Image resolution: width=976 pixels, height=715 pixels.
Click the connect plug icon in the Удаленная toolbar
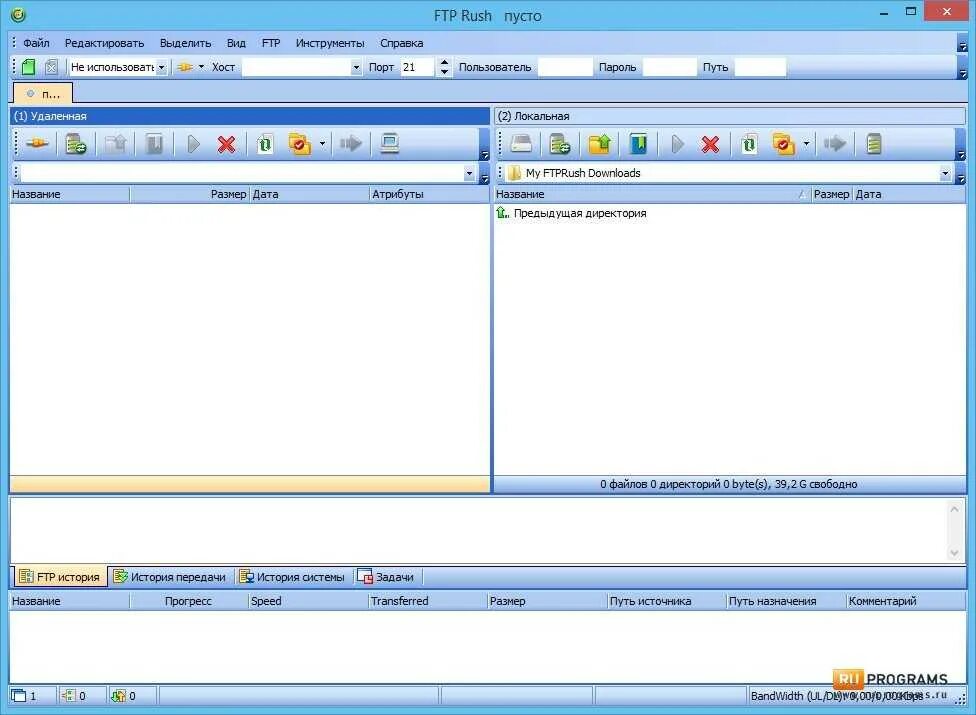point(37,144)
